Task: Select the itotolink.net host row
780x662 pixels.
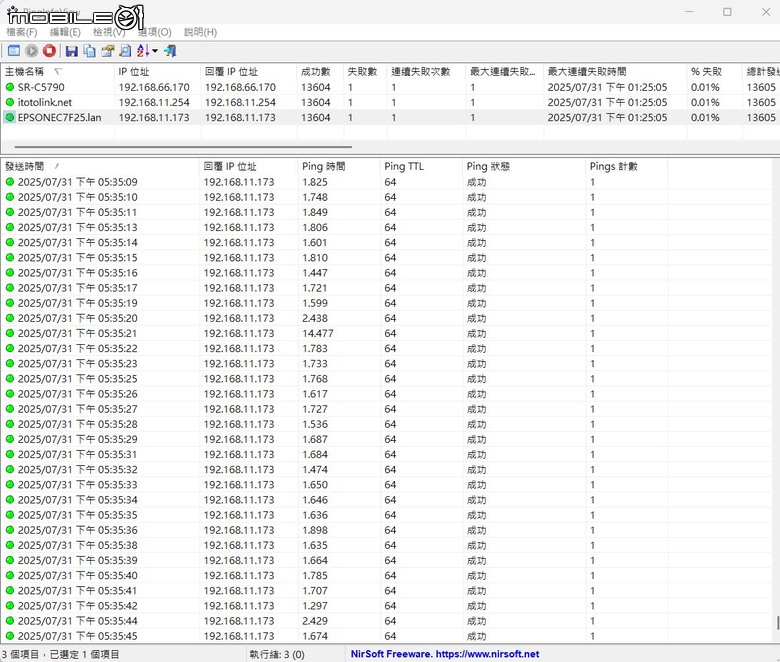Action: 390,102
